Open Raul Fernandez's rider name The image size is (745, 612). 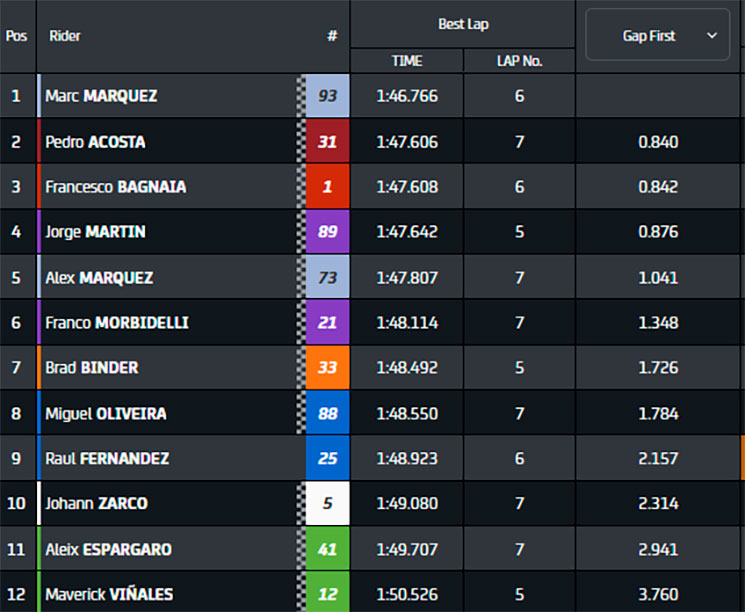(x=107, y=458)
